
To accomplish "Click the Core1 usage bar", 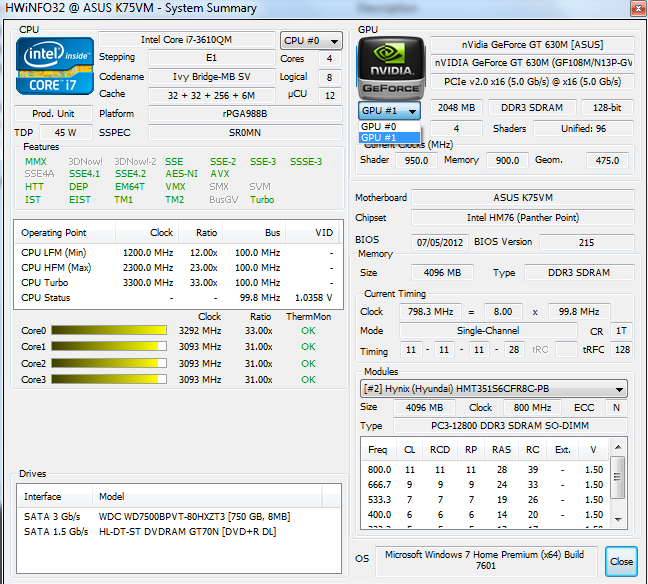I will pyautogui.click(x=109, y=346).
